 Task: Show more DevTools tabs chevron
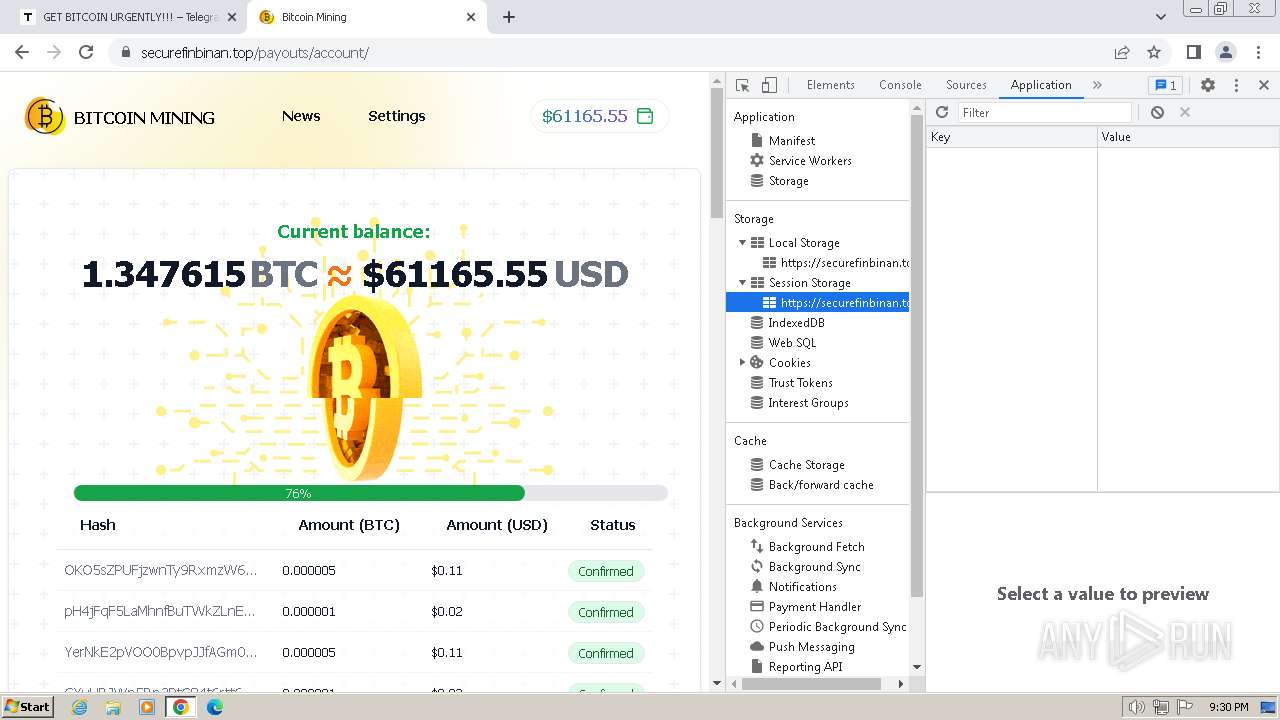pyautogui.click(x=1097, y=85)
